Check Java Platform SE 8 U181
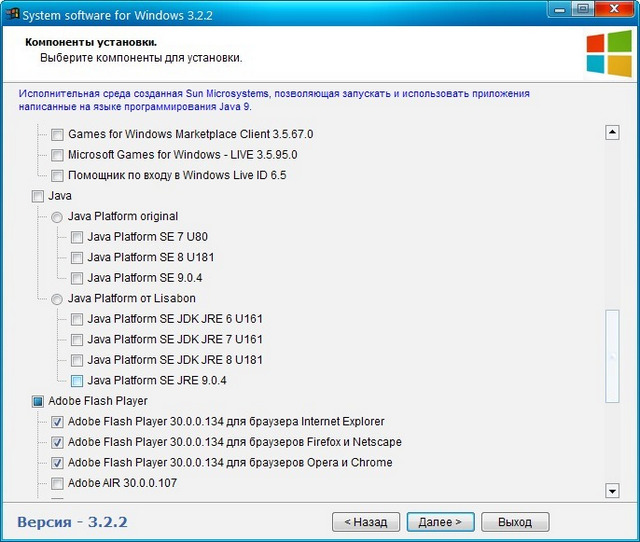Screen dimensions: 640x542 click(x=77, y=258)
